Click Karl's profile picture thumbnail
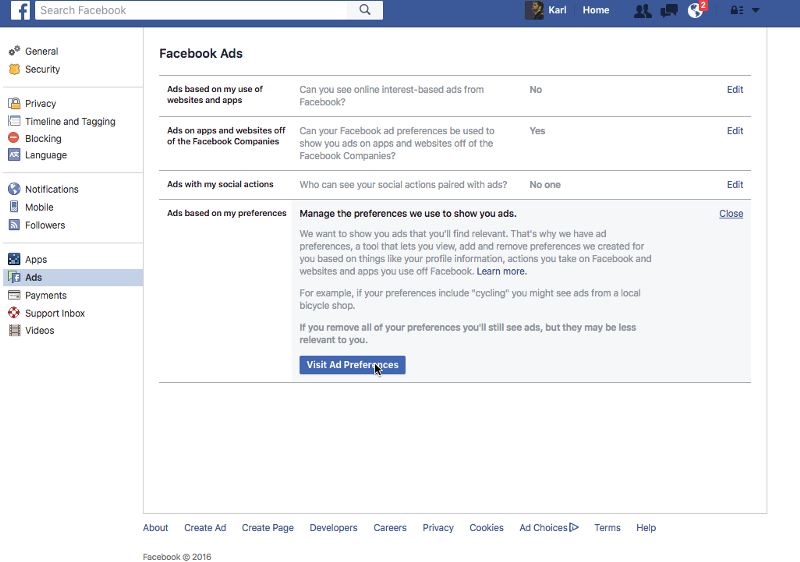 pyautogui.click(x=534, y=10)
